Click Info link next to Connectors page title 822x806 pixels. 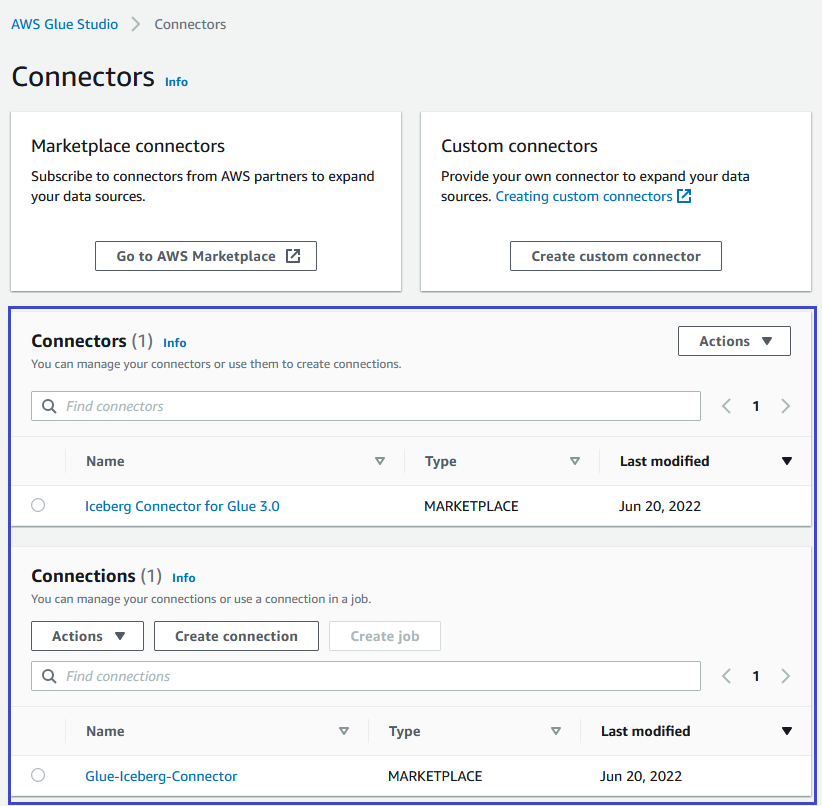point(176,82)
